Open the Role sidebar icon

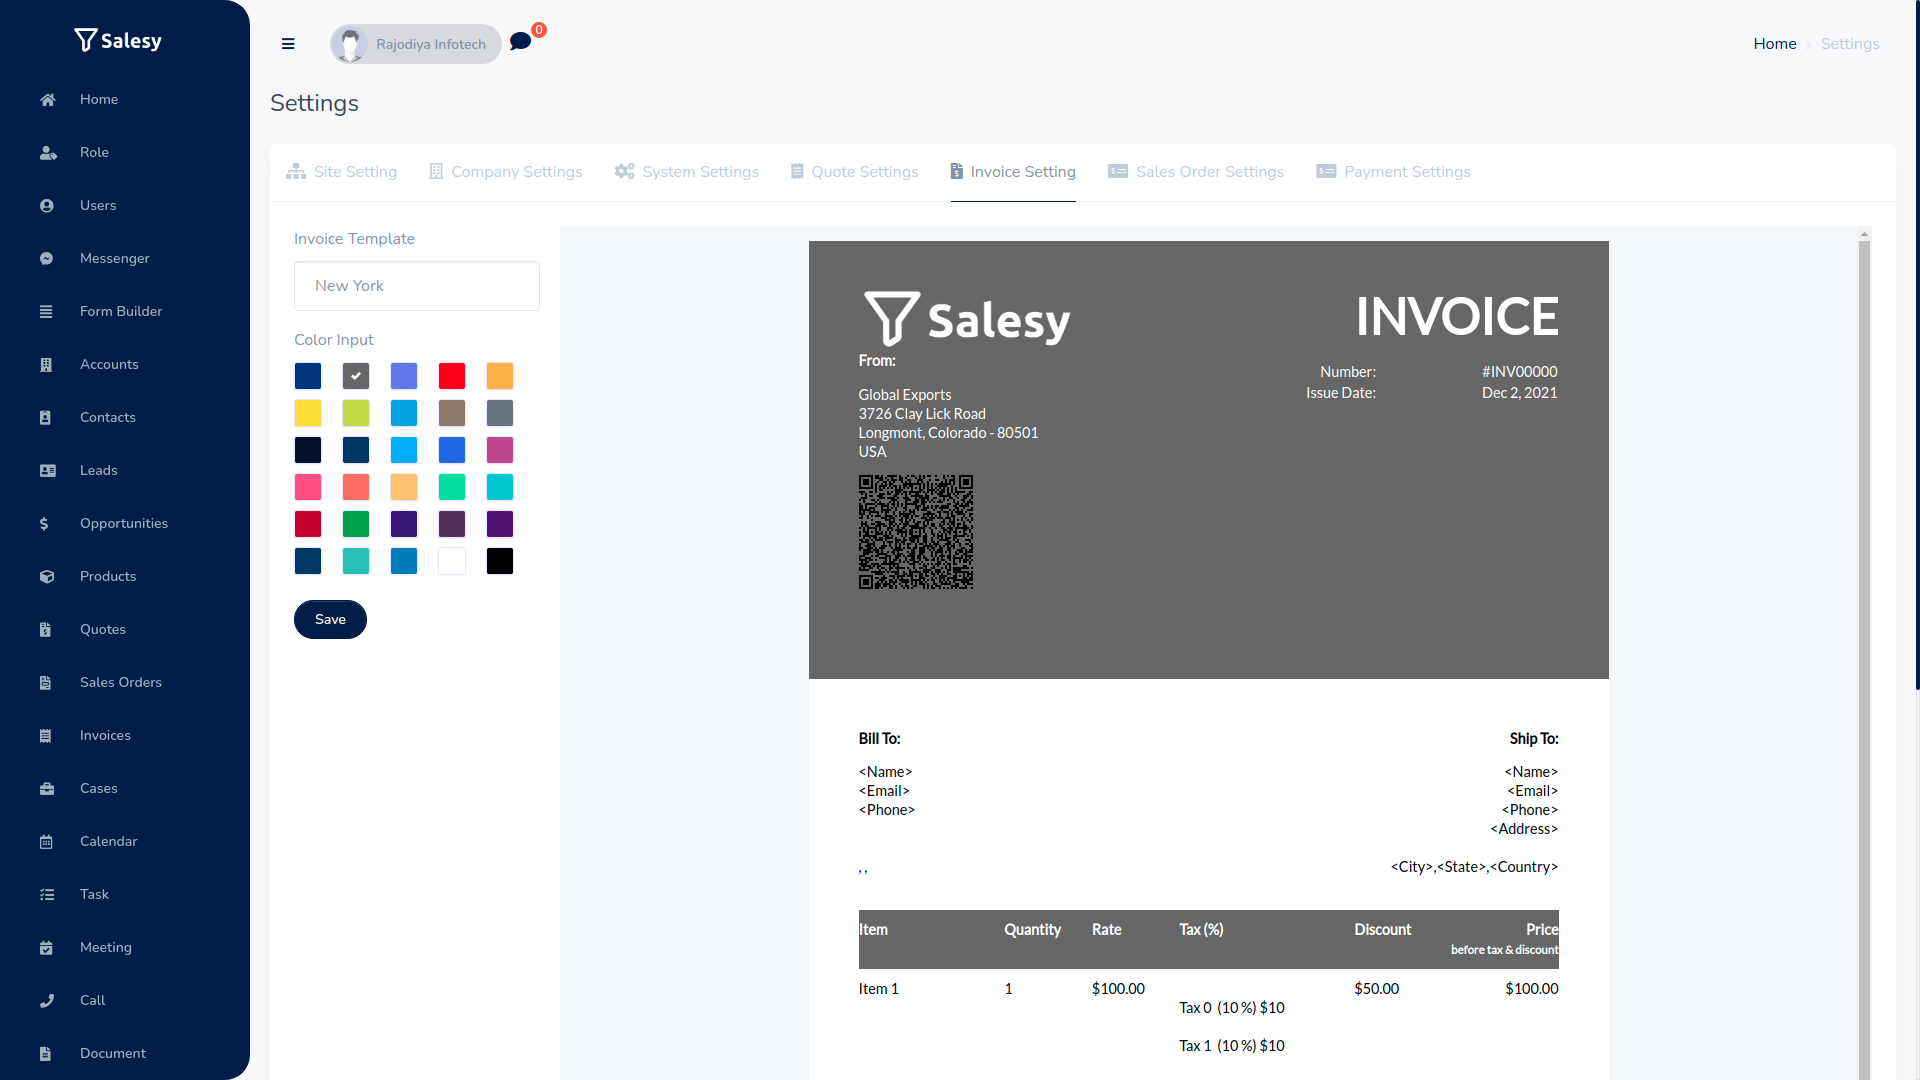click(47, 152)
